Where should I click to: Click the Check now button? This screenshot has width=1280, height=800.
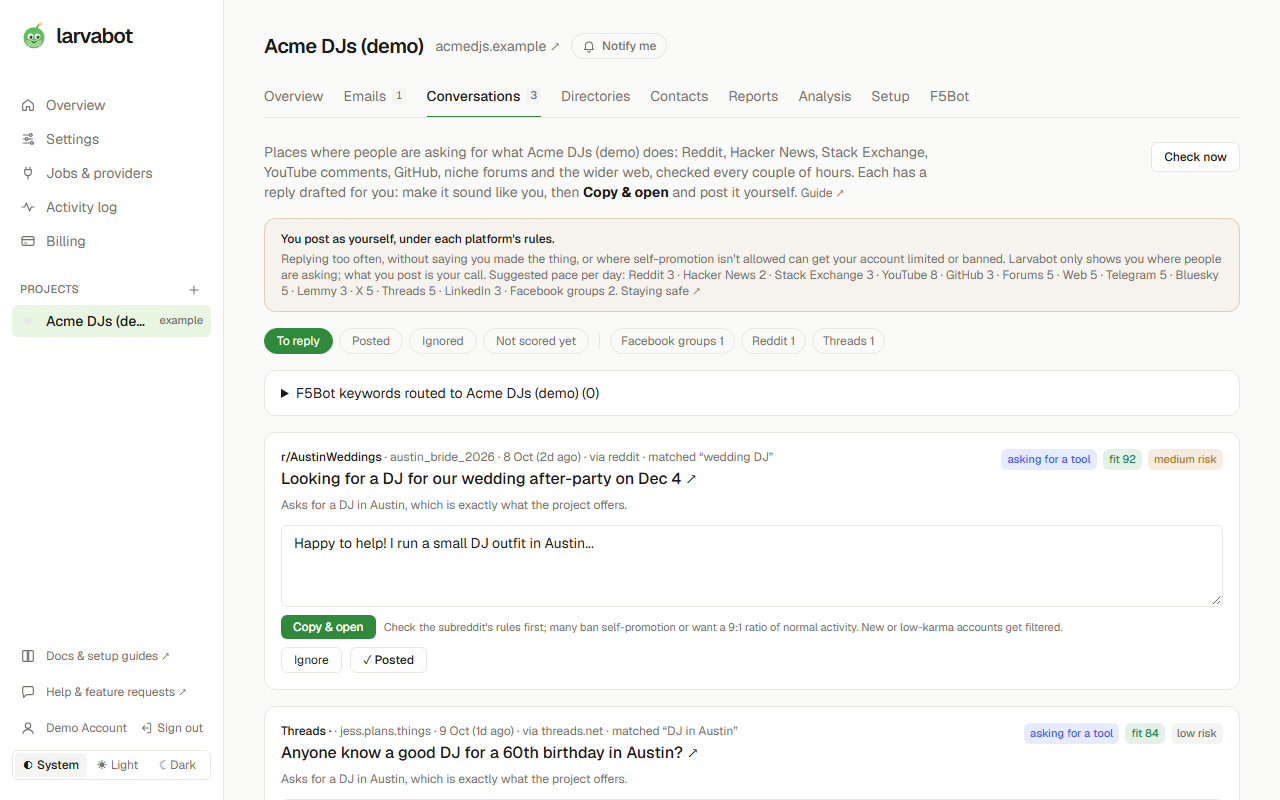(1195, 157)
